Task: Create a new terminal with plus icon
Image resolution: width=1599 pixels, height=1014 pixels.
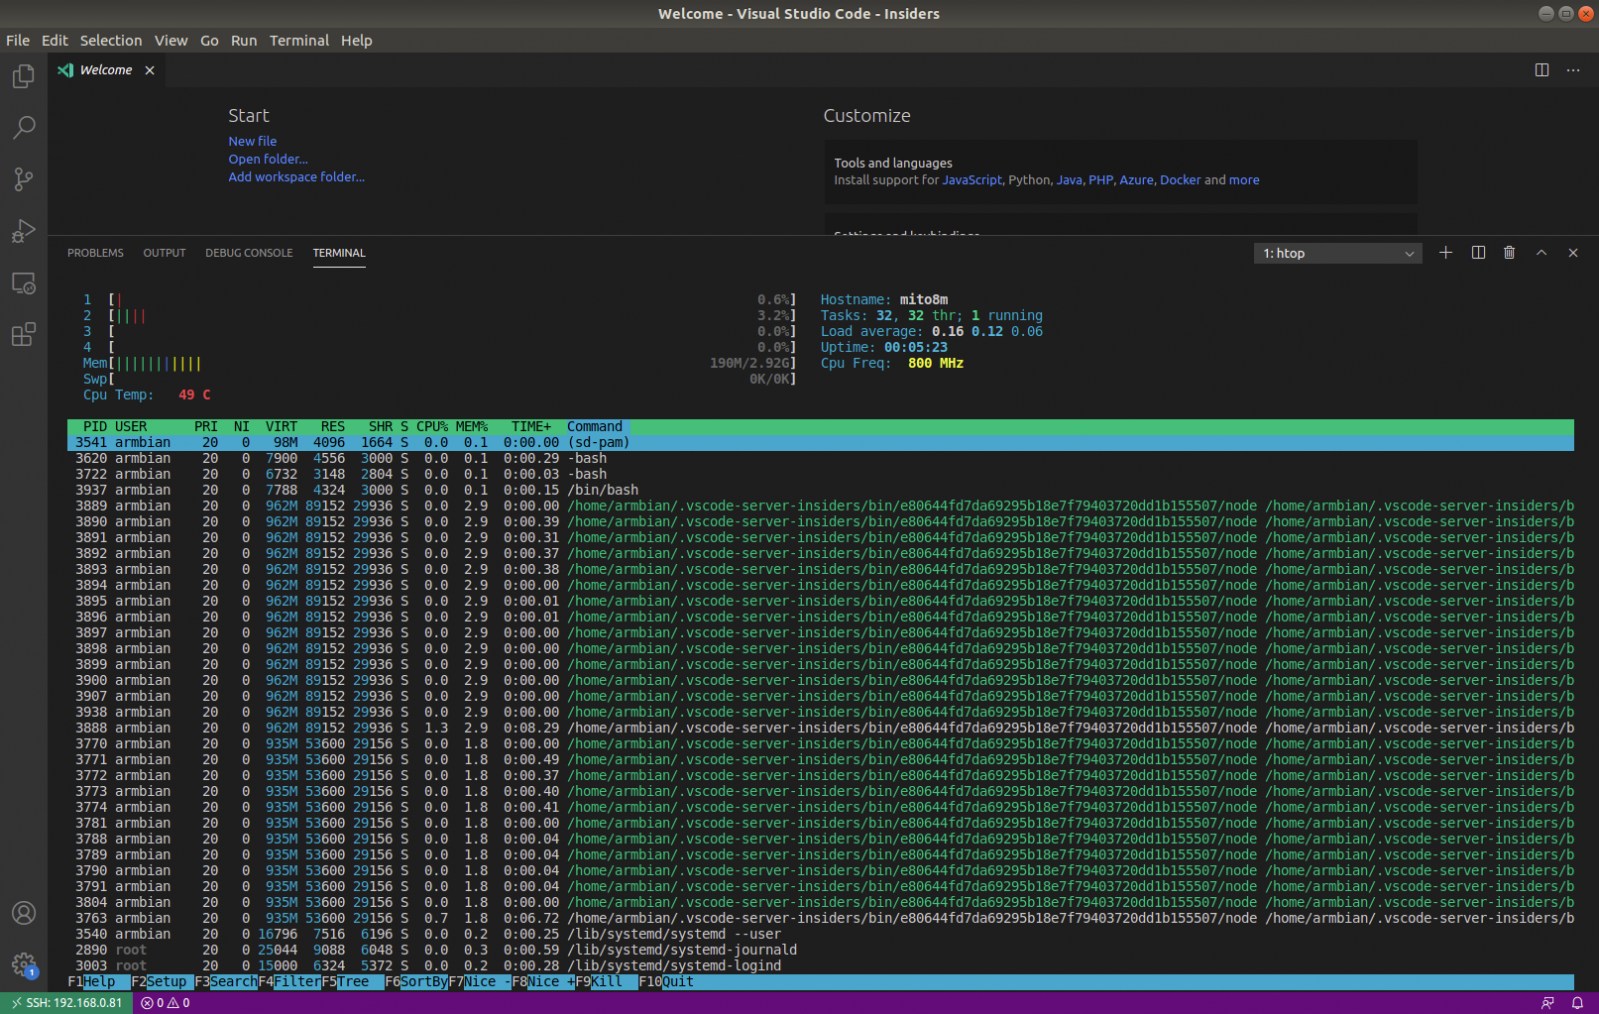Action: (x=1445, y=253)
